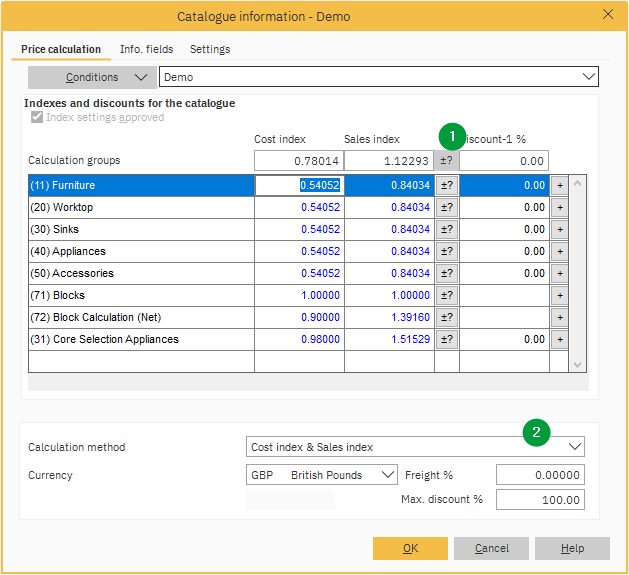Click the Help button
Viewport: 629px width, 575px height.
pyautogui.click(x=572, y=548)
